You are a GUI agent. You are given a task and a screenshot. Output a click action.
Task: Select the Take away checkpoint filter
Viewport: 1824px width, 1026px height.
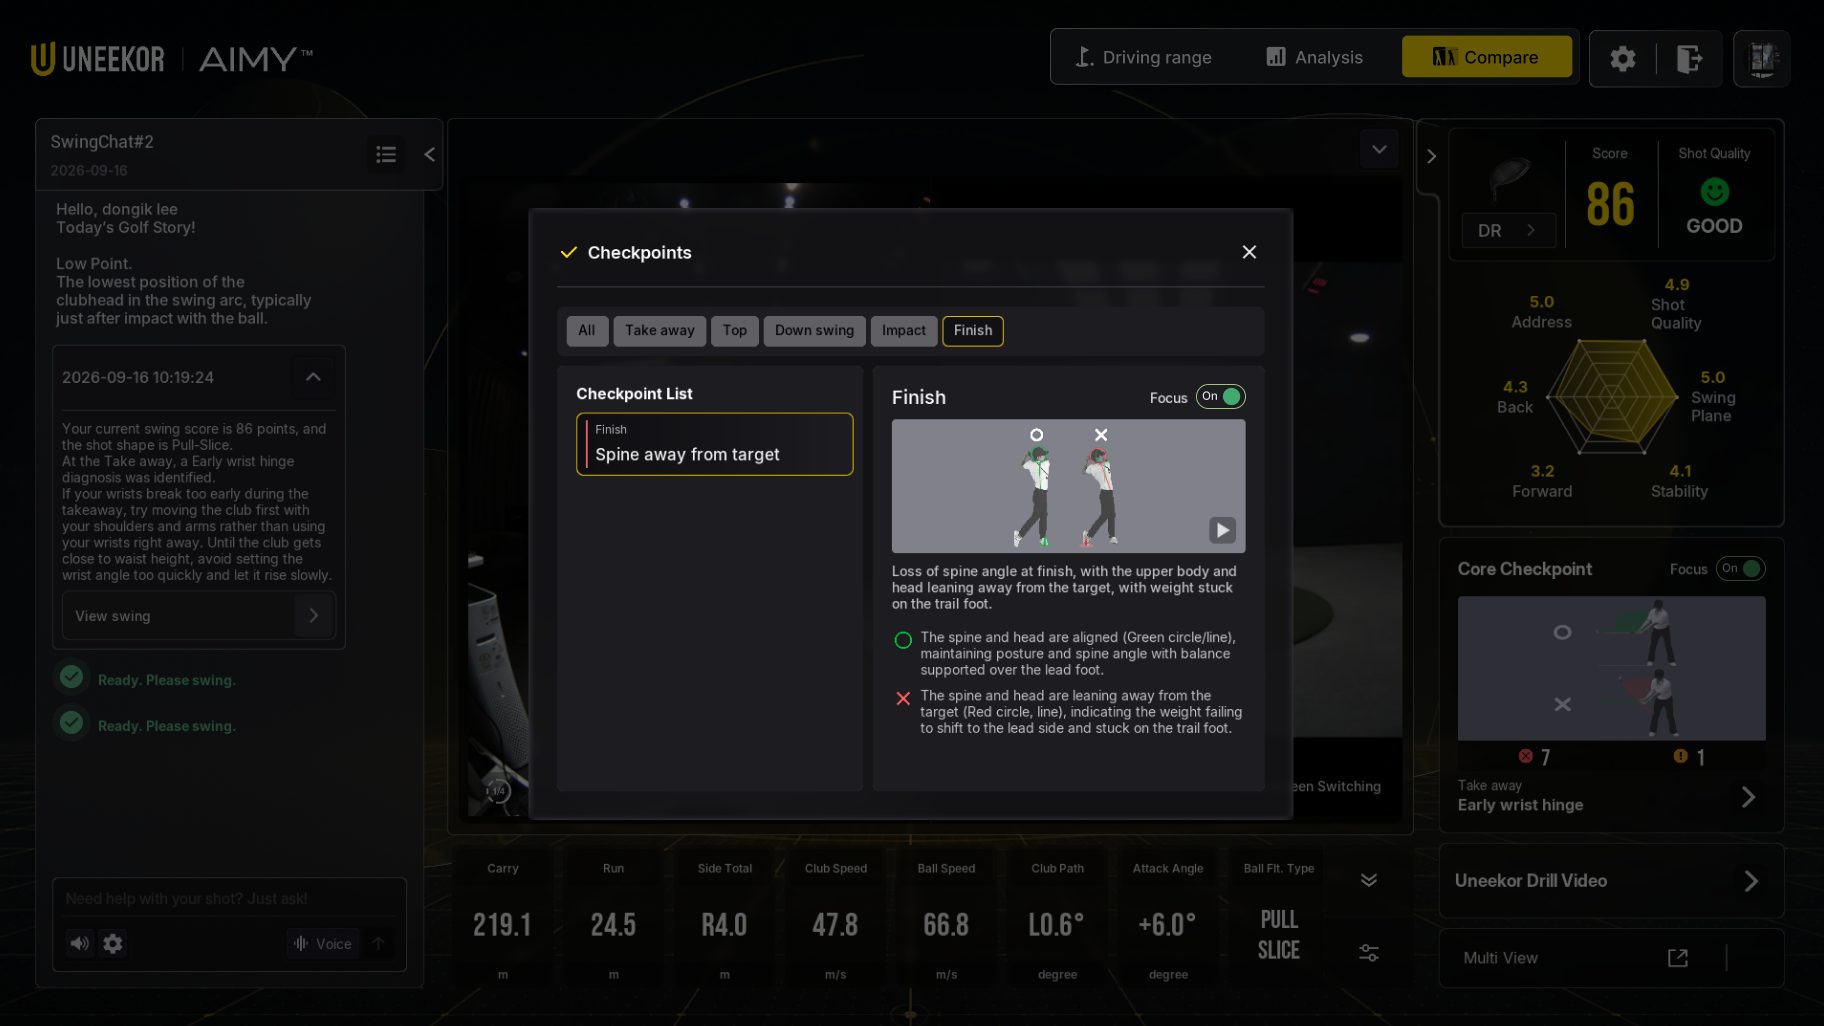tap(660, 331)
